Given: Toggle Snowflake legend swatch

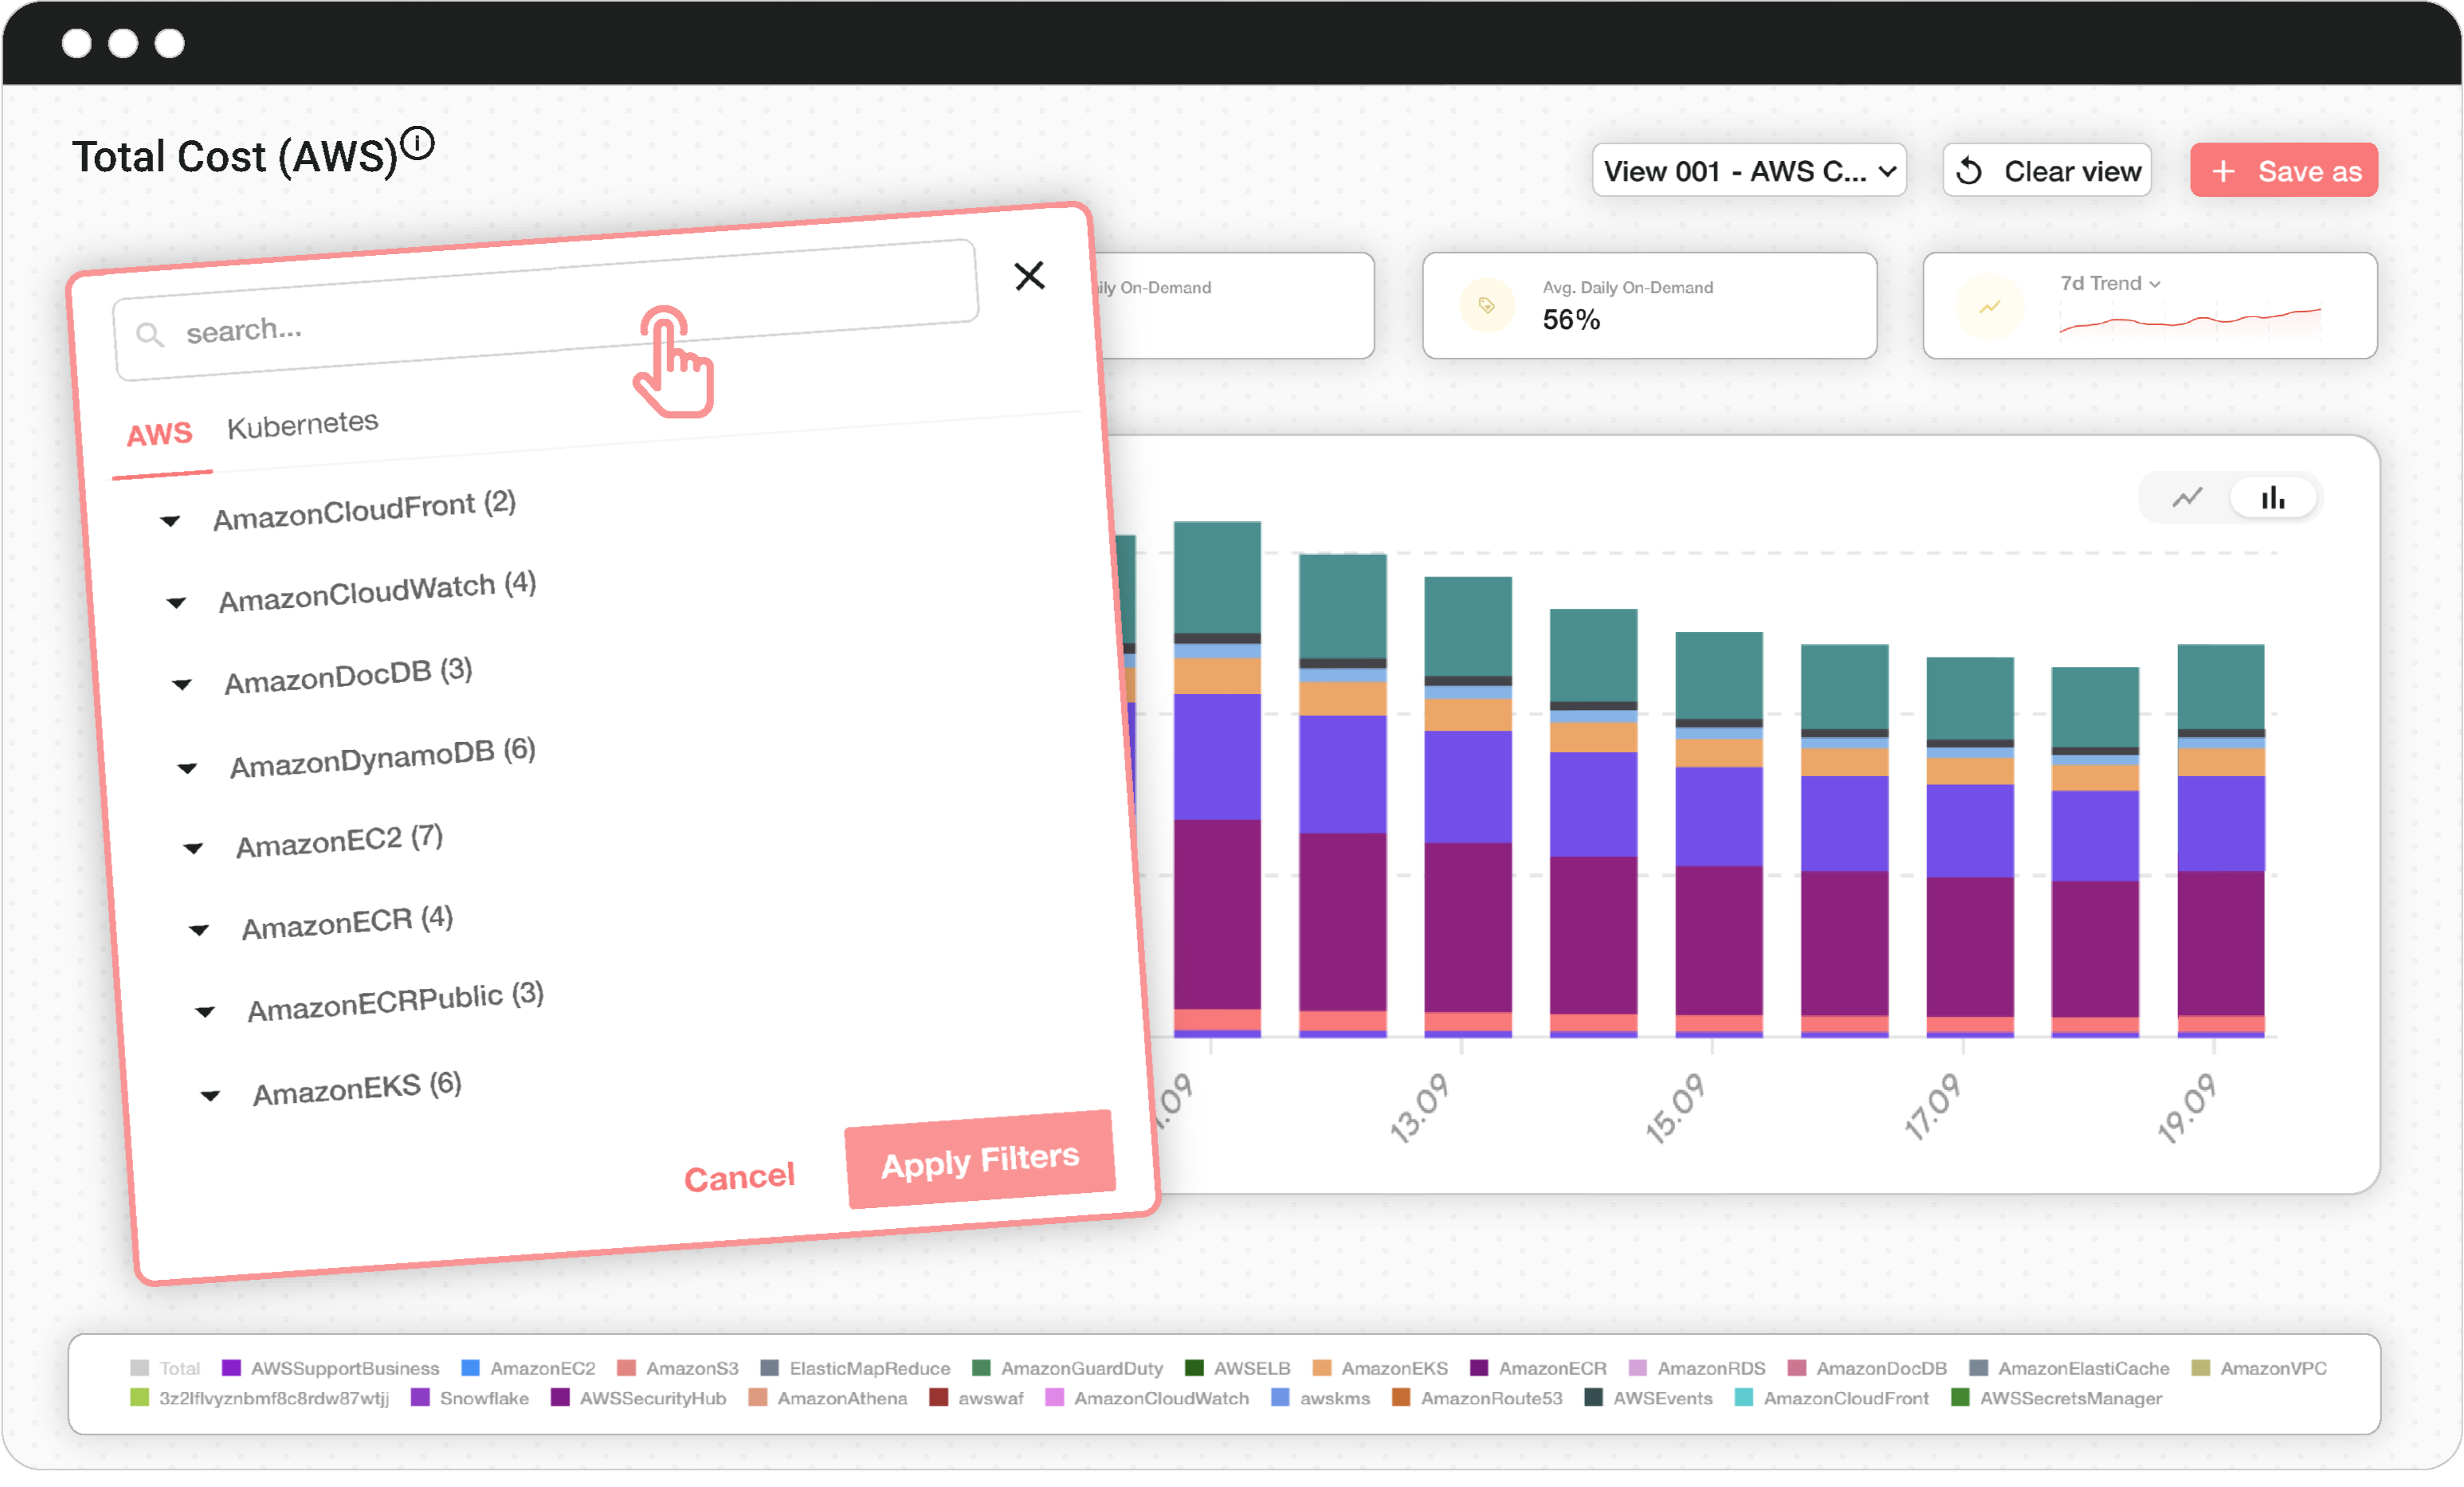Looking at the screenshot, I should pos(420,1398).
